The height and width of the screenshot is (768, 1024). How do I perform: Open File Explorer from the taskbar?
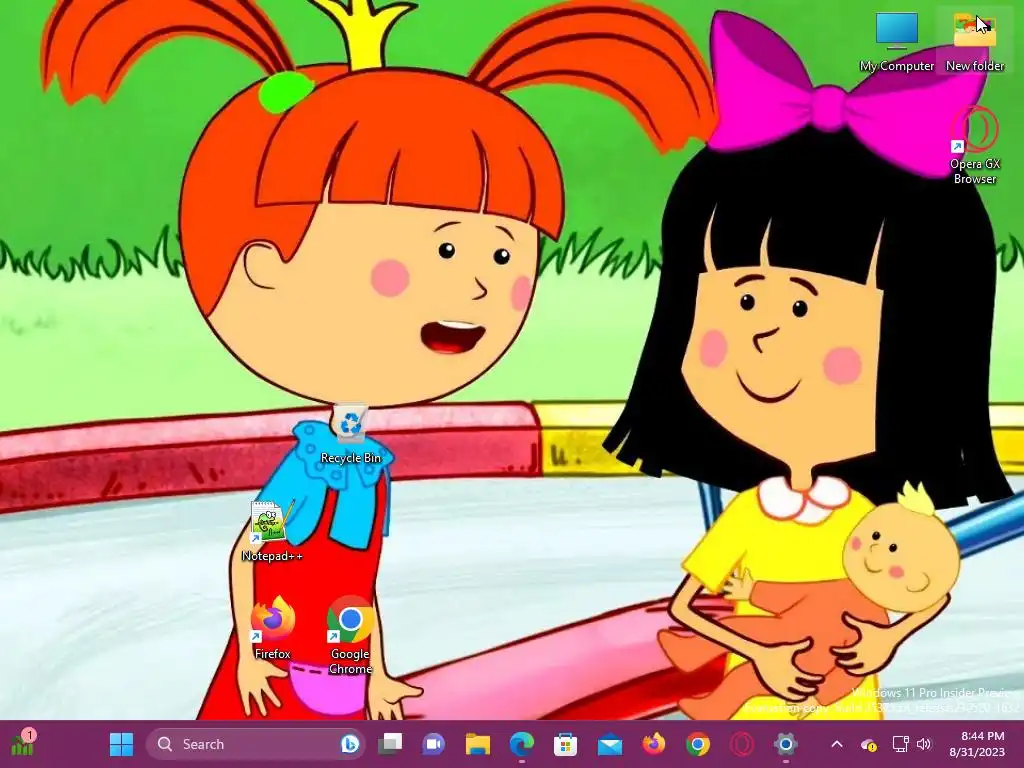[x=477, y=744]
